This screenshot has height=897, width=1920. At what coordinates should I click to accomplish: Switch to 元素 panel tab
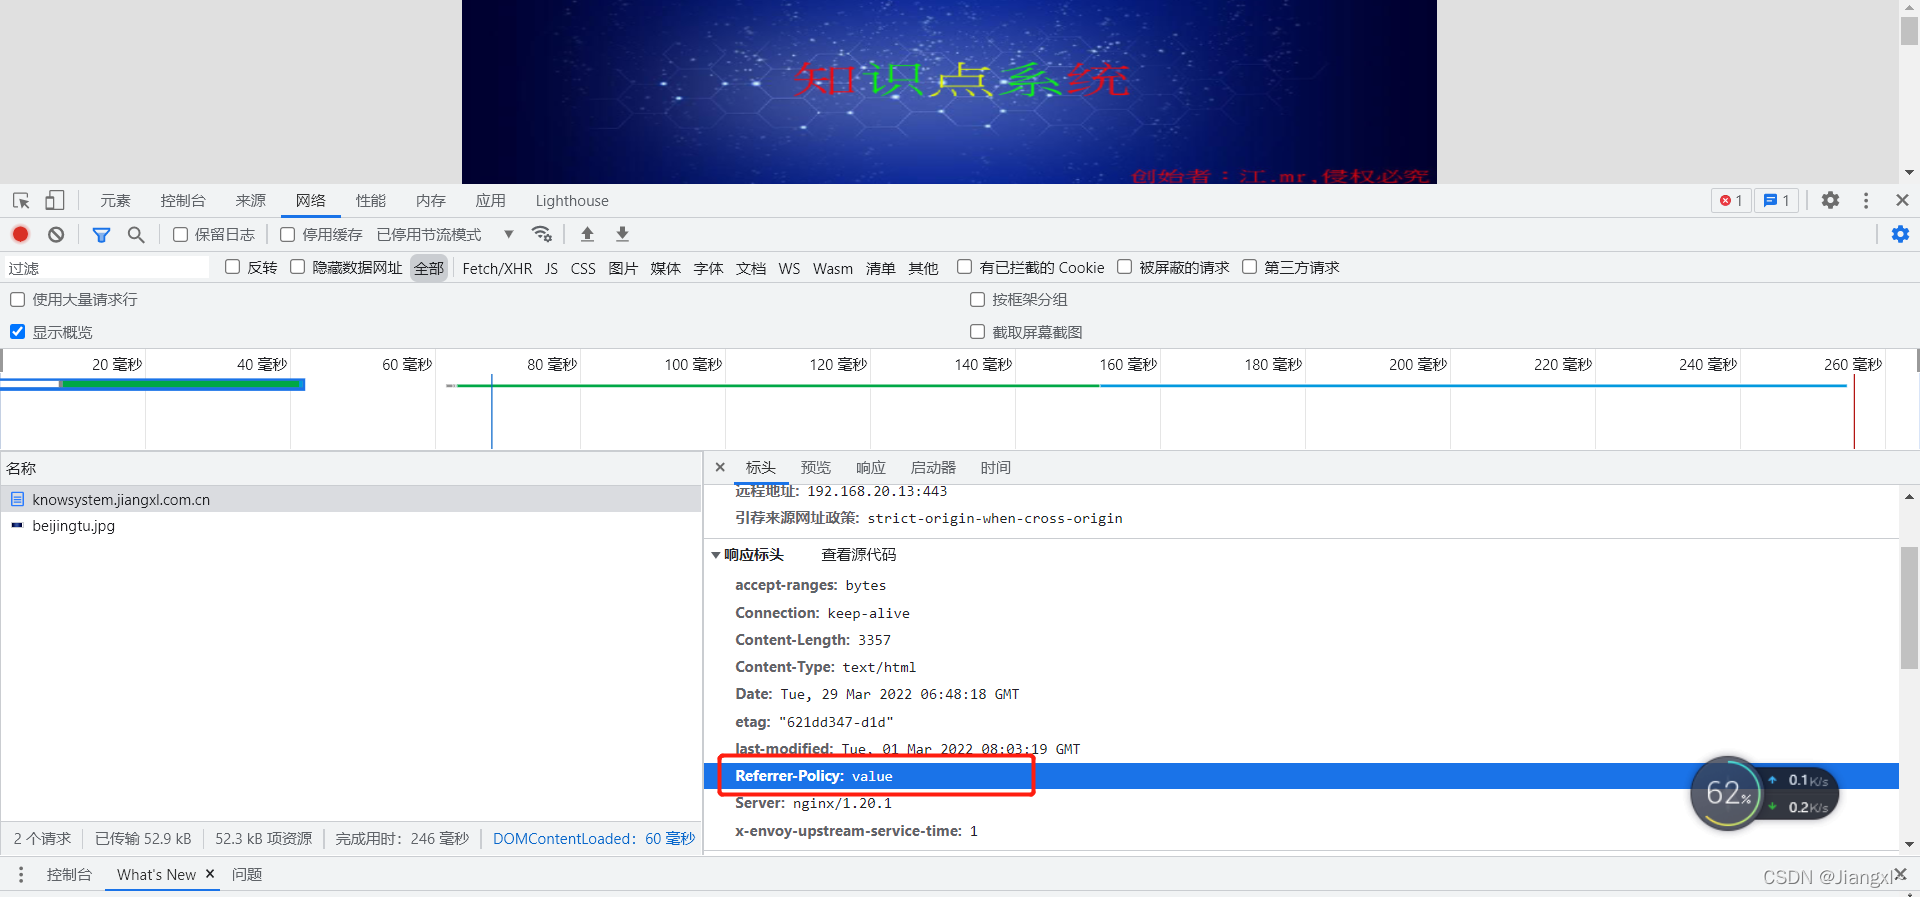pos(115,201)
